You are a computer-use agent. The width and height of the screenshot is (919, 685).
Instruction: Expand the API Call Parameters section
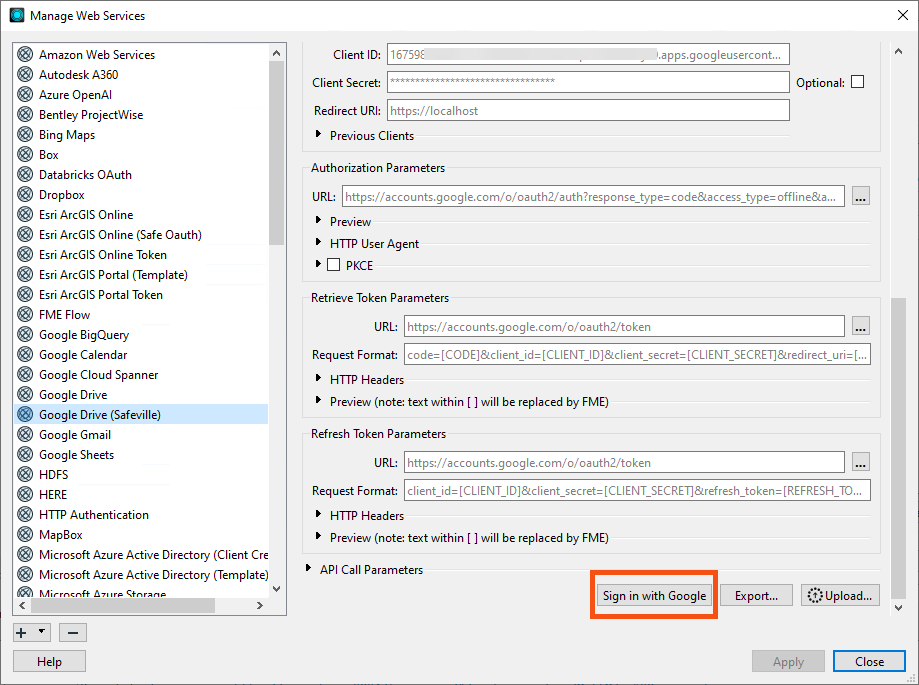point(308,568)
